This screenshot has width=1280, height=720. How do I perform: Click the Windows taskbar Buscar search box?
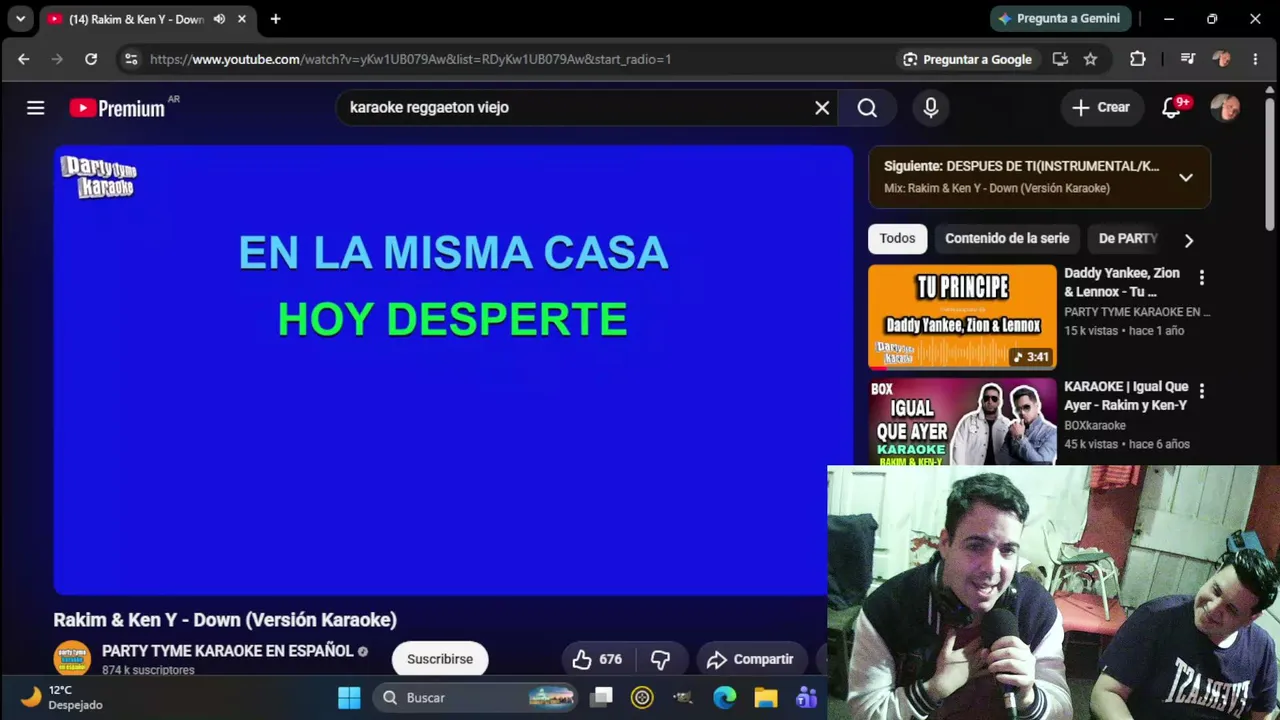click(x=474, y=698)
